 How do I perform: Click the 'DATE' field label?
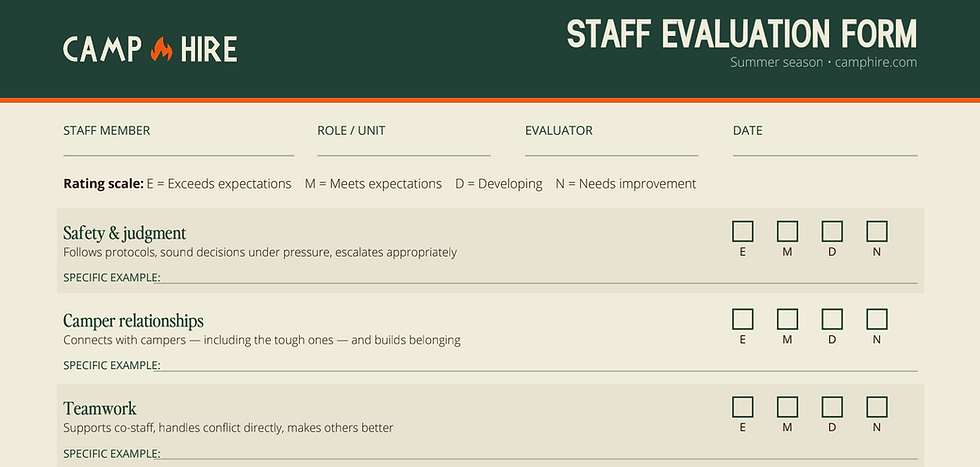coord(748,131)
